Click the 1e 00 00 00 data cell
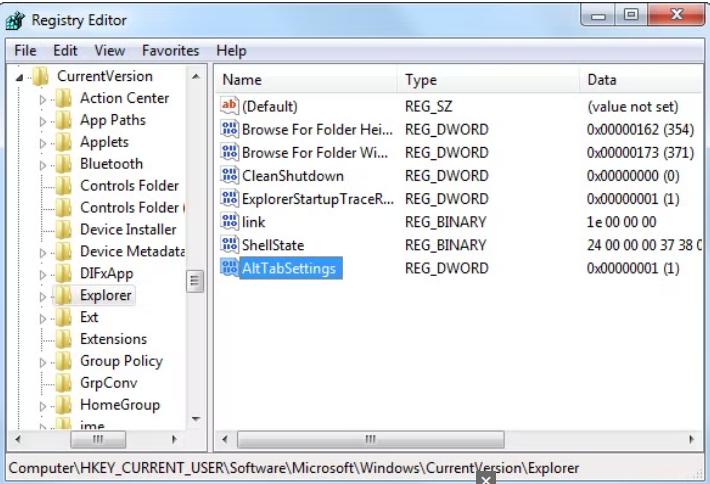710x484 pixels. 621,222
